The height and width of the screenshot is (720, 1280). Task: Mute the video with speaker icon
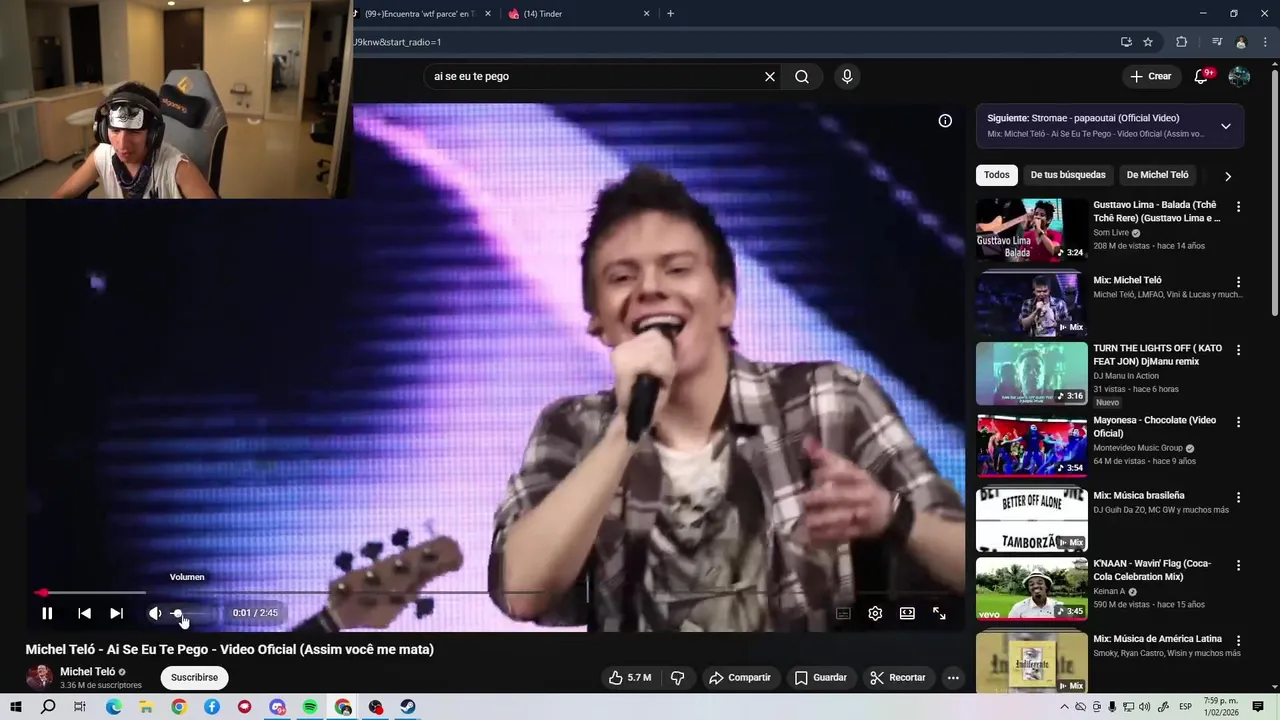pos(154,613)
